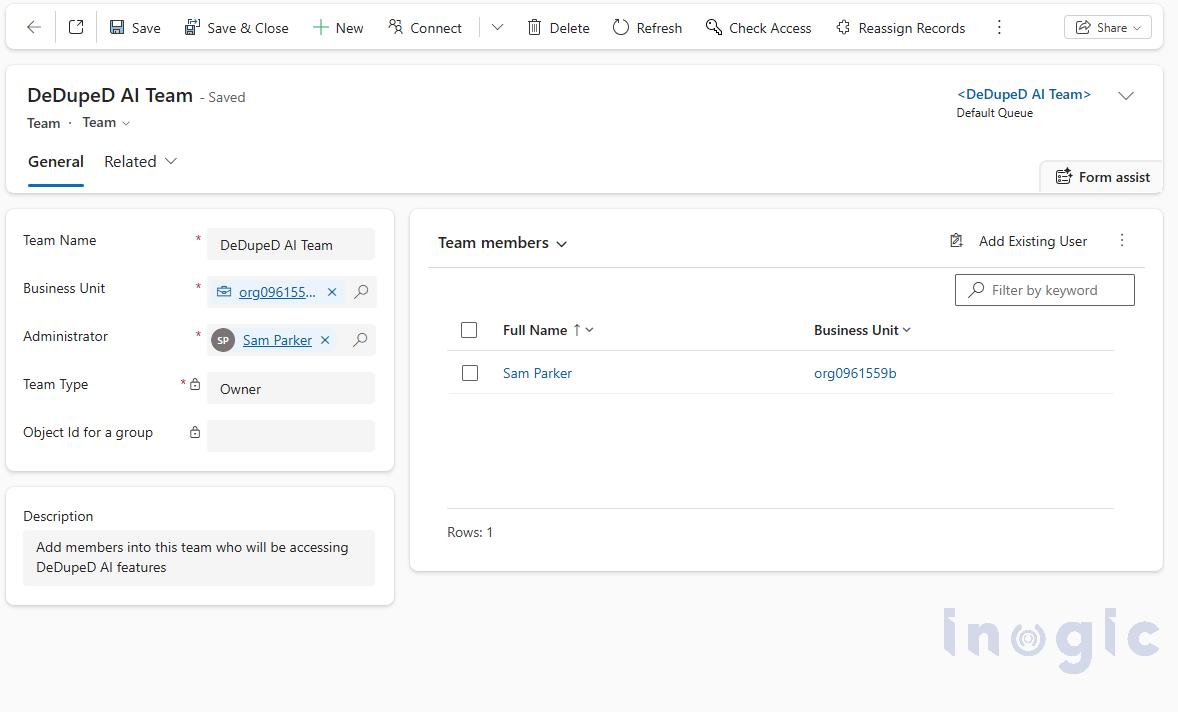Viewport: 1178px width, 712px height.
Task: Click the Rows: 1 count text
Action: pyautogui.click(x=470, y=532)
